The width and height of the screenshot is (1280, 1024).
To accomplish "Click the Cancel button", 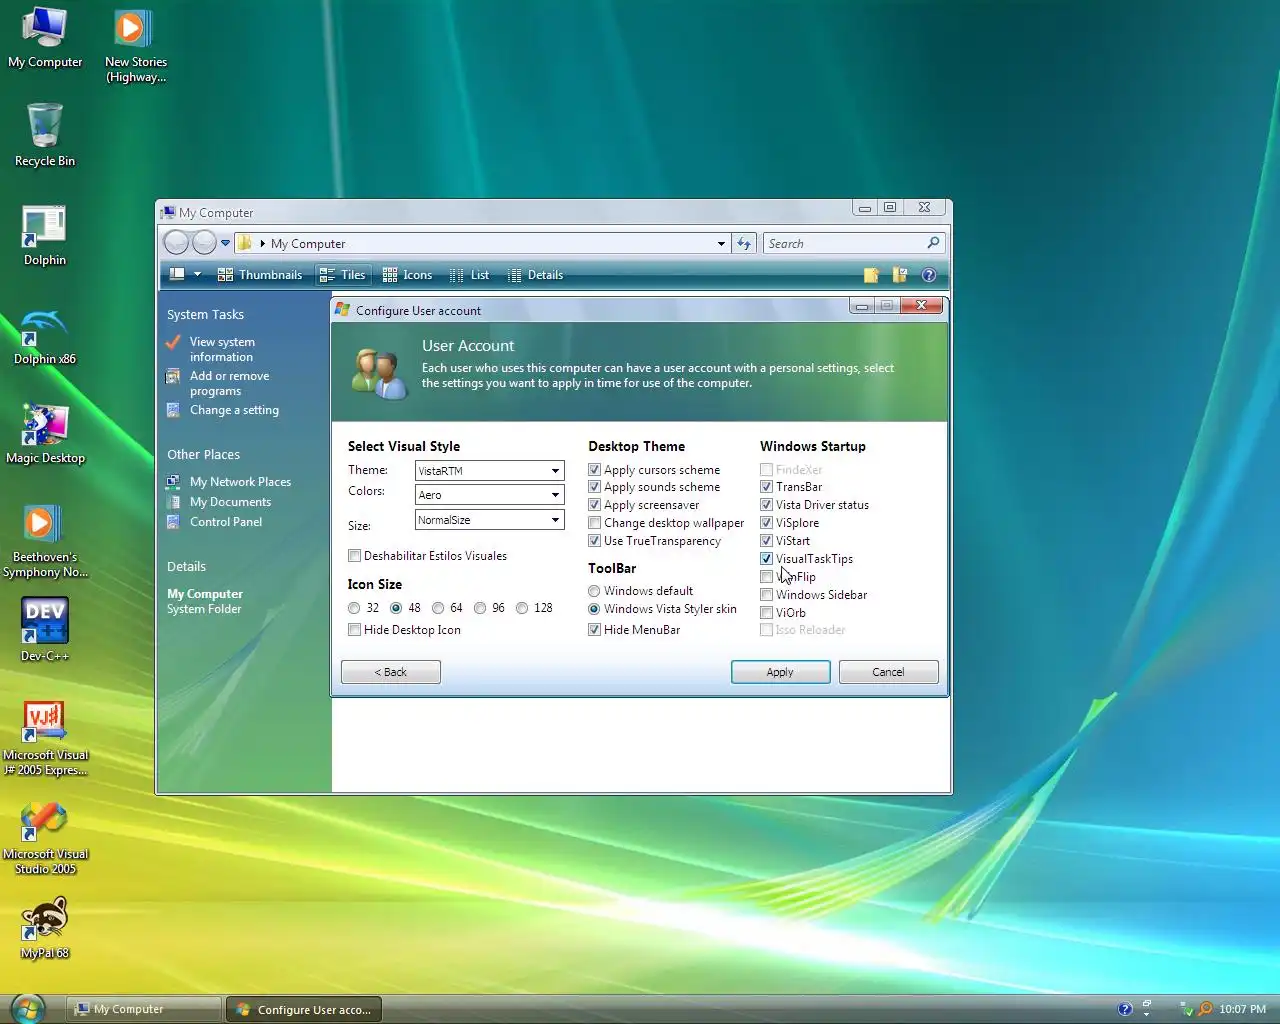I will [888, 672].
